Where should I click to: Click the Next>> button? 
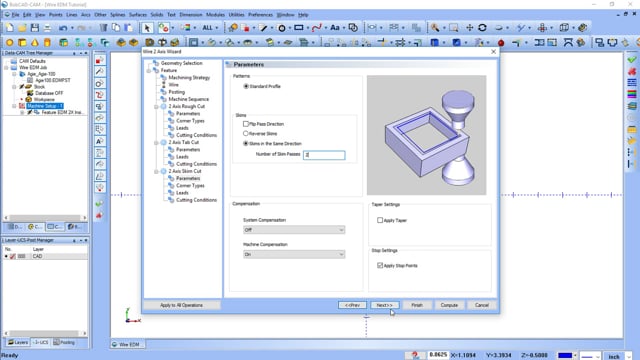click(384, 305)
